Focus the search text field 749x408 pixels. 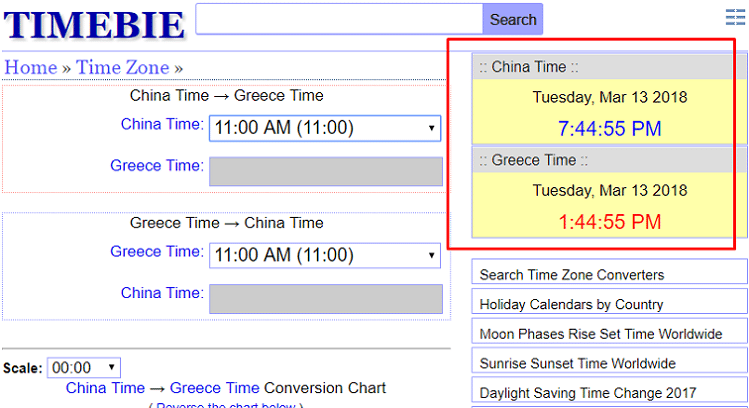(x=339, y=19)
